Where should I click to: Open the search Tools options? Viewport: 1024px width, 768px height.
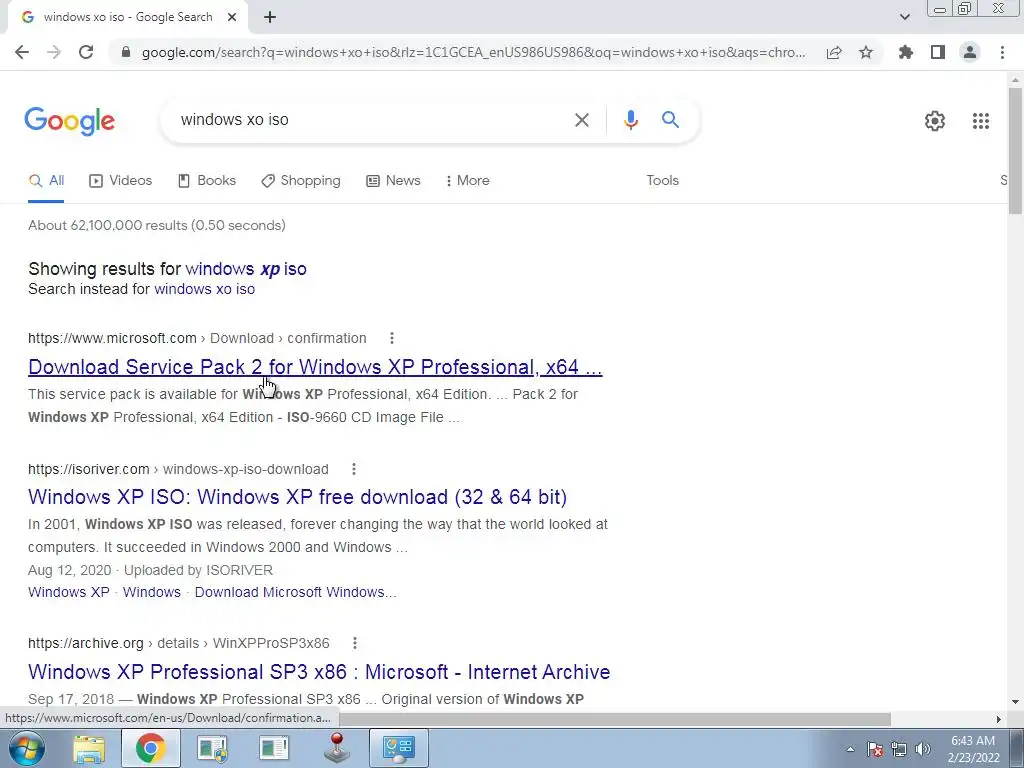(662, 181)
